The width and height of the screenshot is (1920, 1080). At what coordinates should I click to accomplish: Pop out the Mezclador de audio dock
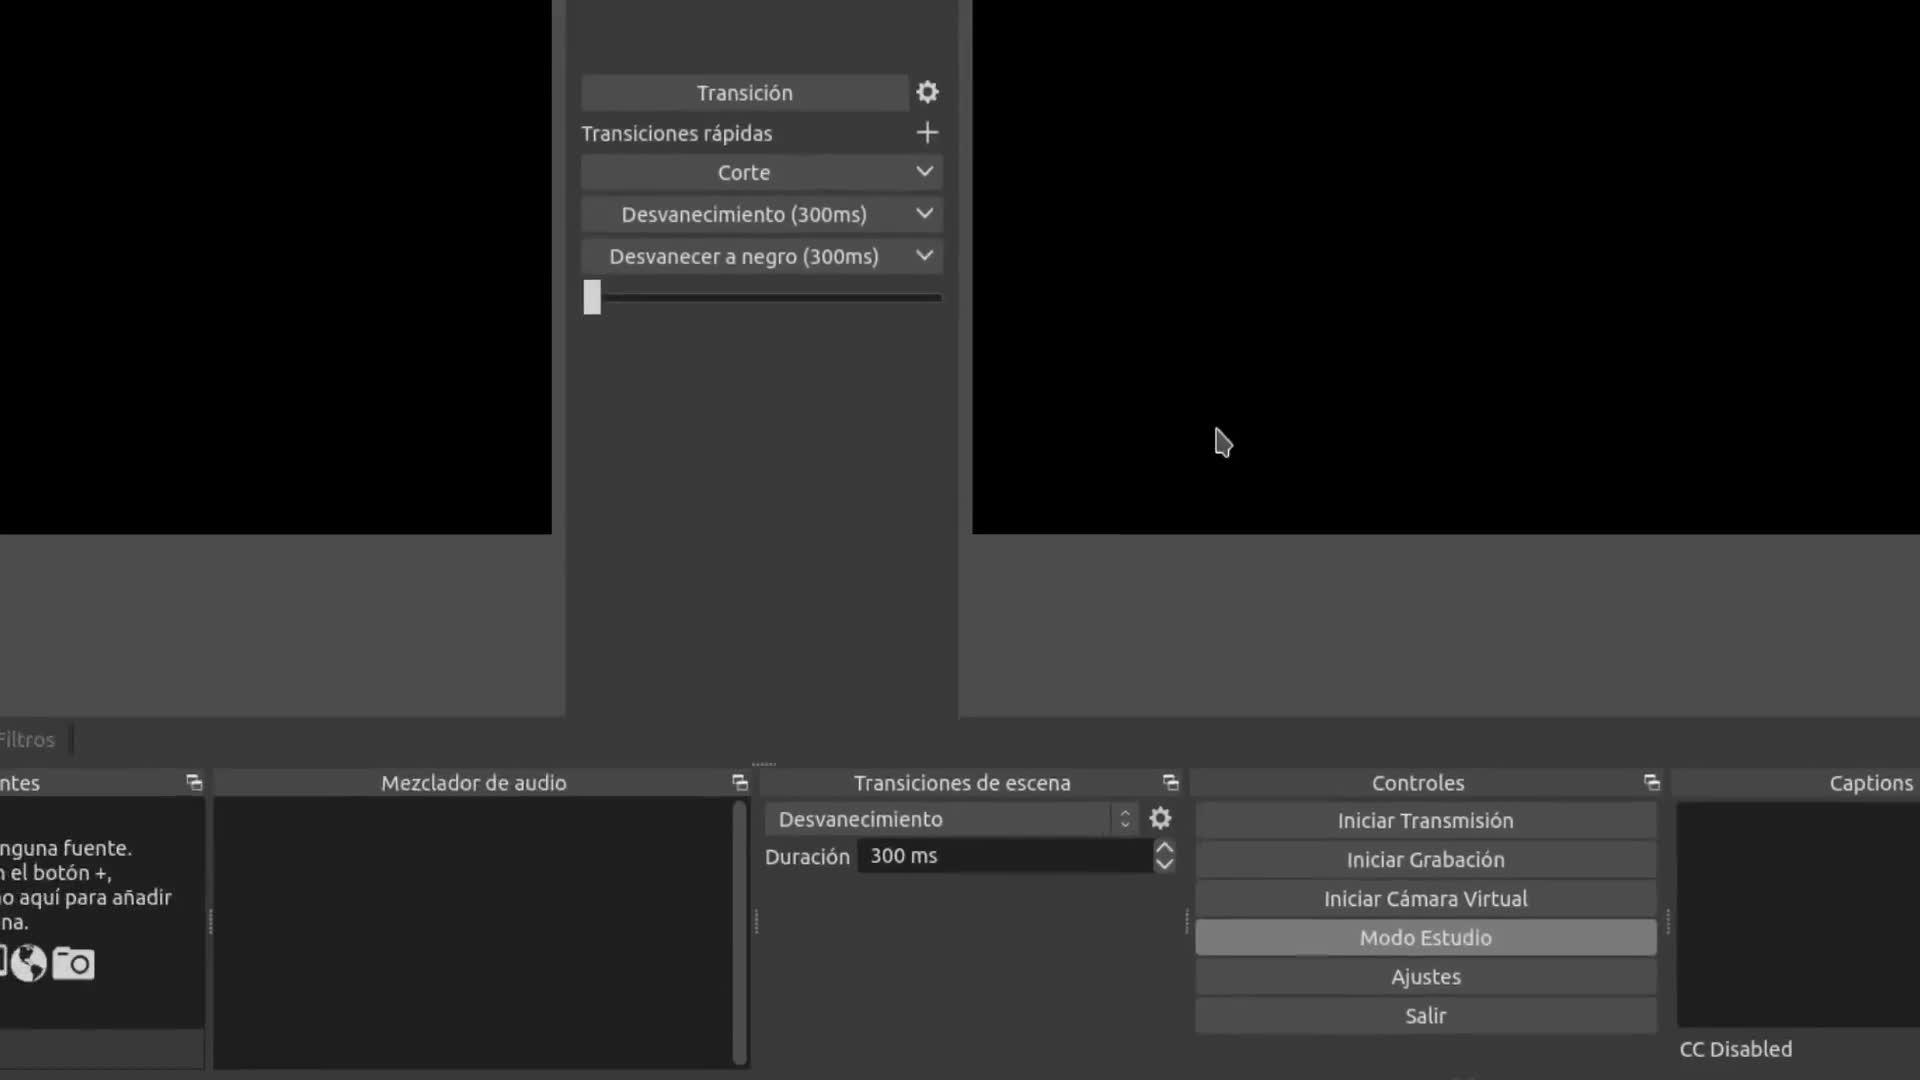tap(740, 783)
